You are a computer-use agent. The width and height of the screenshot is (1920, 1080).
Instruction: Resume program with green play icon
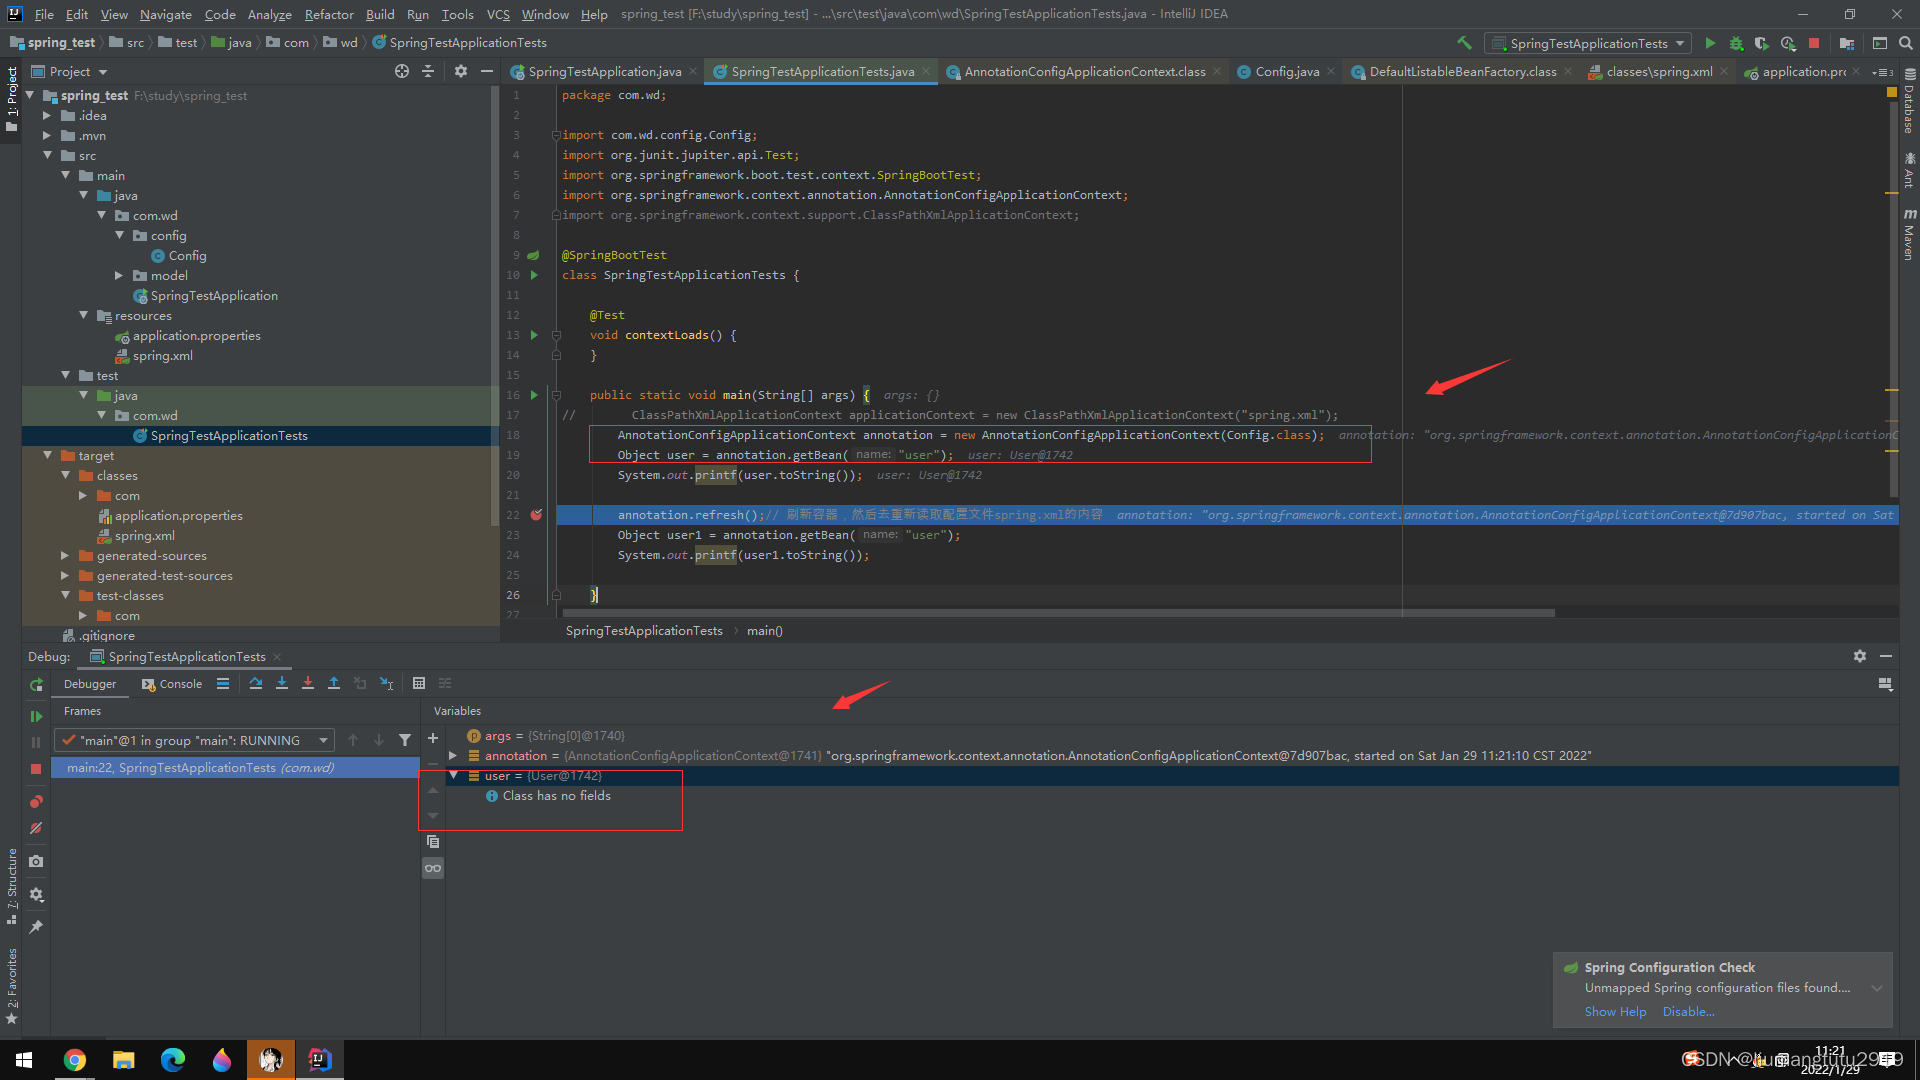(x=36, y=716)
